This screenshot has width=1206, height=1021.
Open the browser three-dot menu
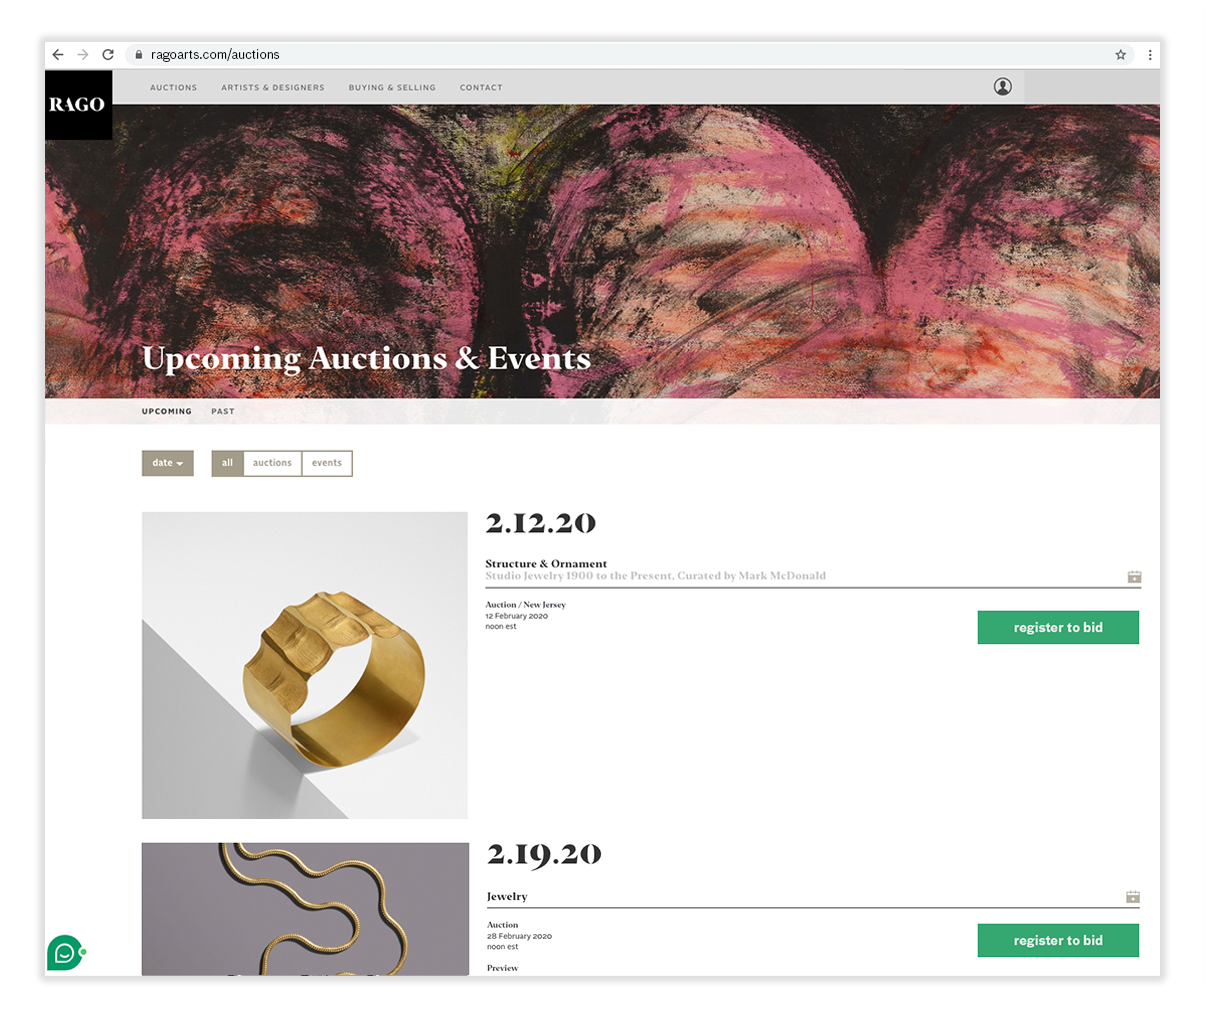point(1150,55)
